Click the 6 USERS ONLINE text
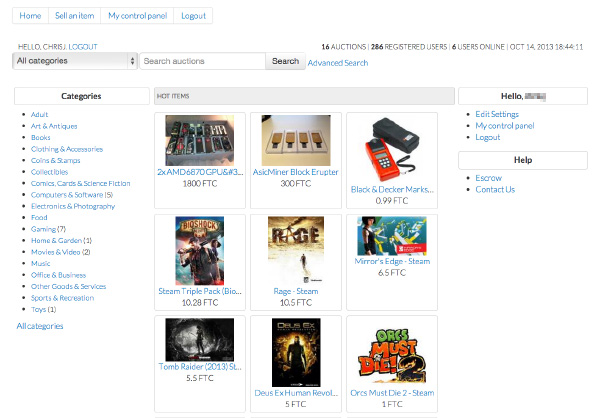This screenshot has height=418, width=600. pos(478,47)
